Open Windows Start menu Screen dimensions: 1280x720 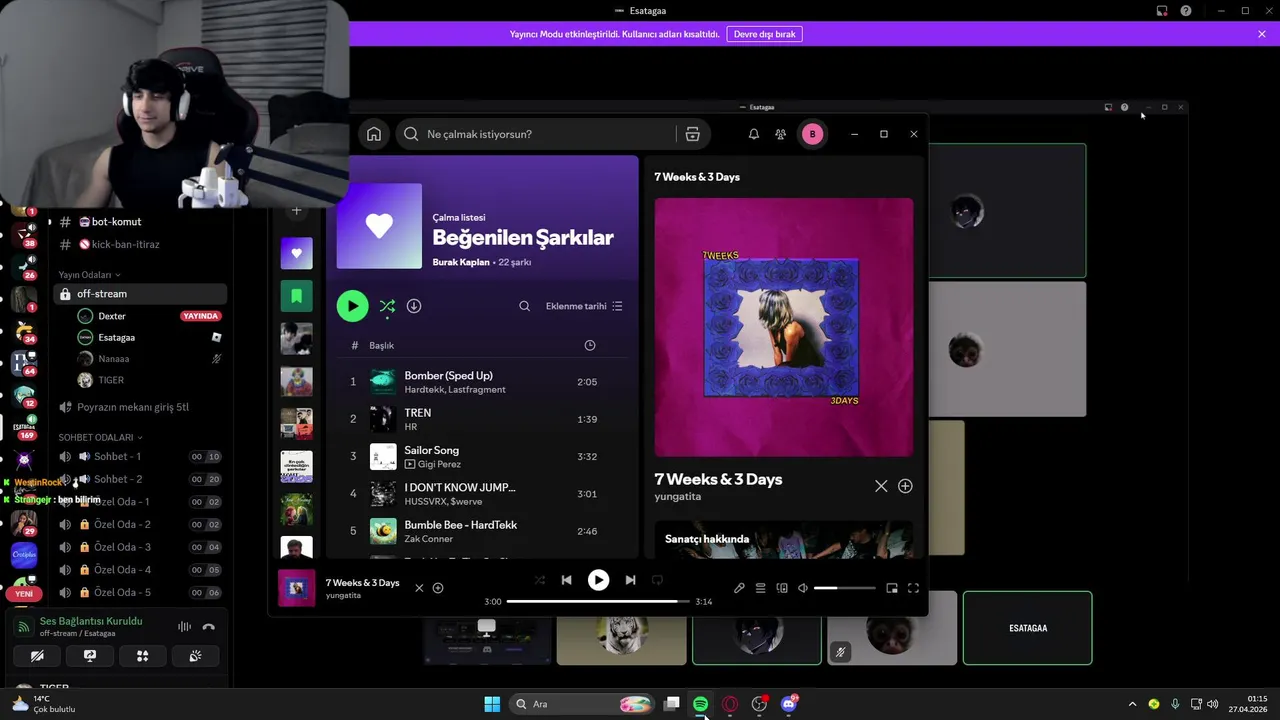(x=492, y=704)
